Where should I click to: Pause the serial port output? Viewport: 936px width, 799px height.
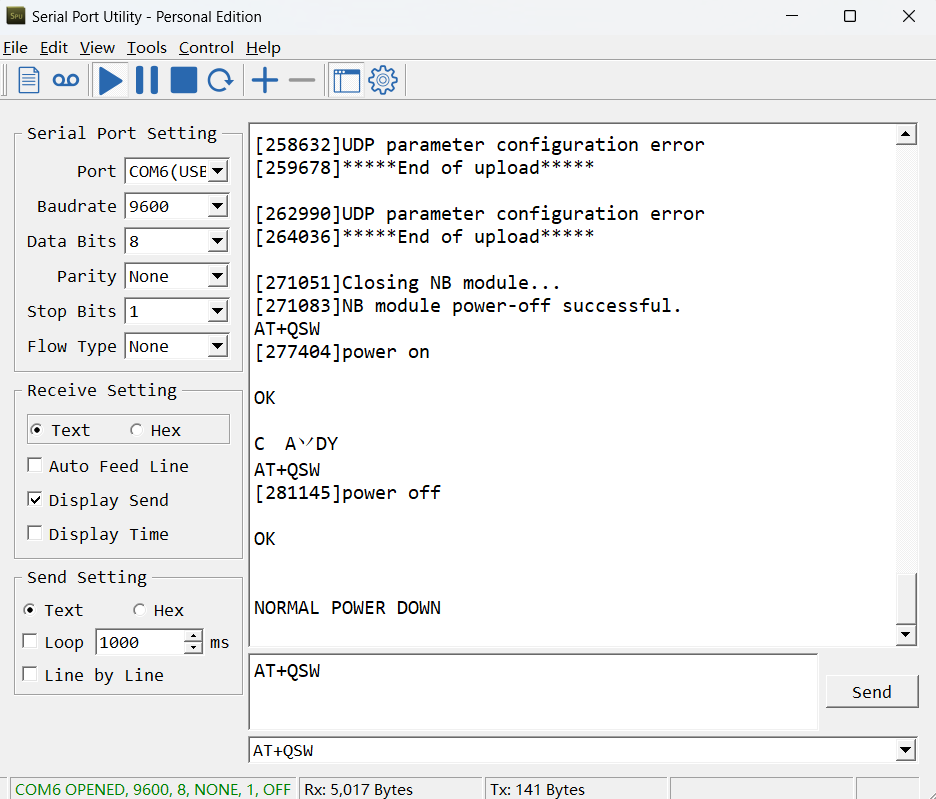[147, 80]
